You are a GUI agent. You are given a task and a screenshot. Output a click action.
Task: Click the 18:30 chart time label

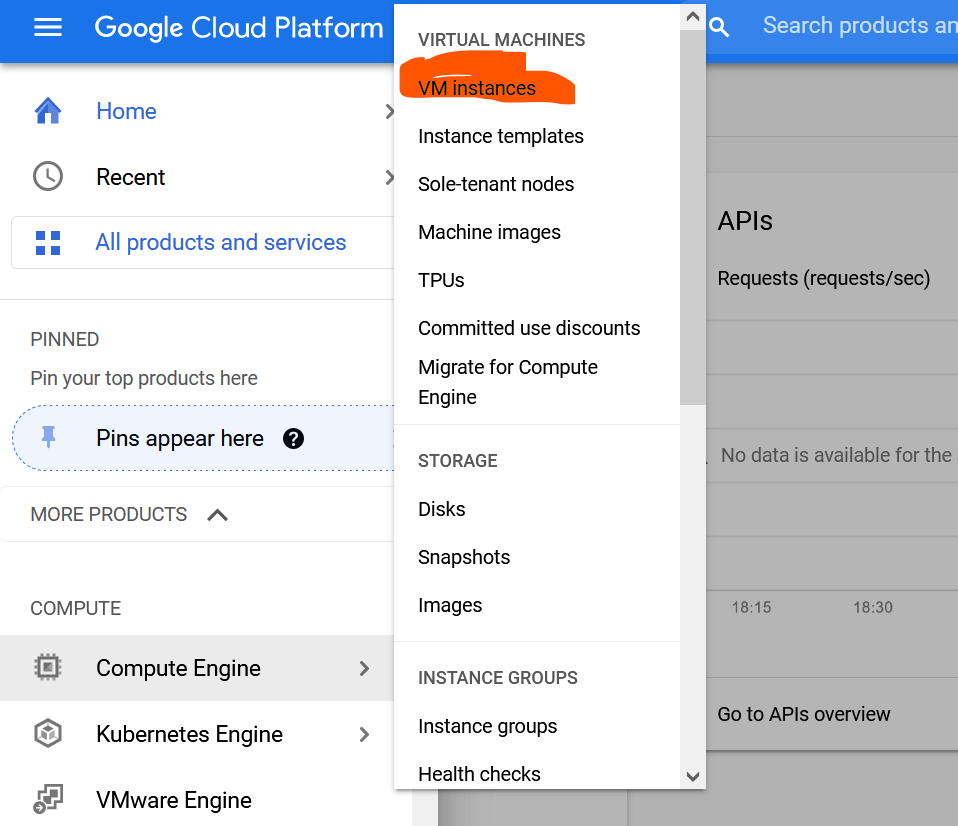point(872,607)
